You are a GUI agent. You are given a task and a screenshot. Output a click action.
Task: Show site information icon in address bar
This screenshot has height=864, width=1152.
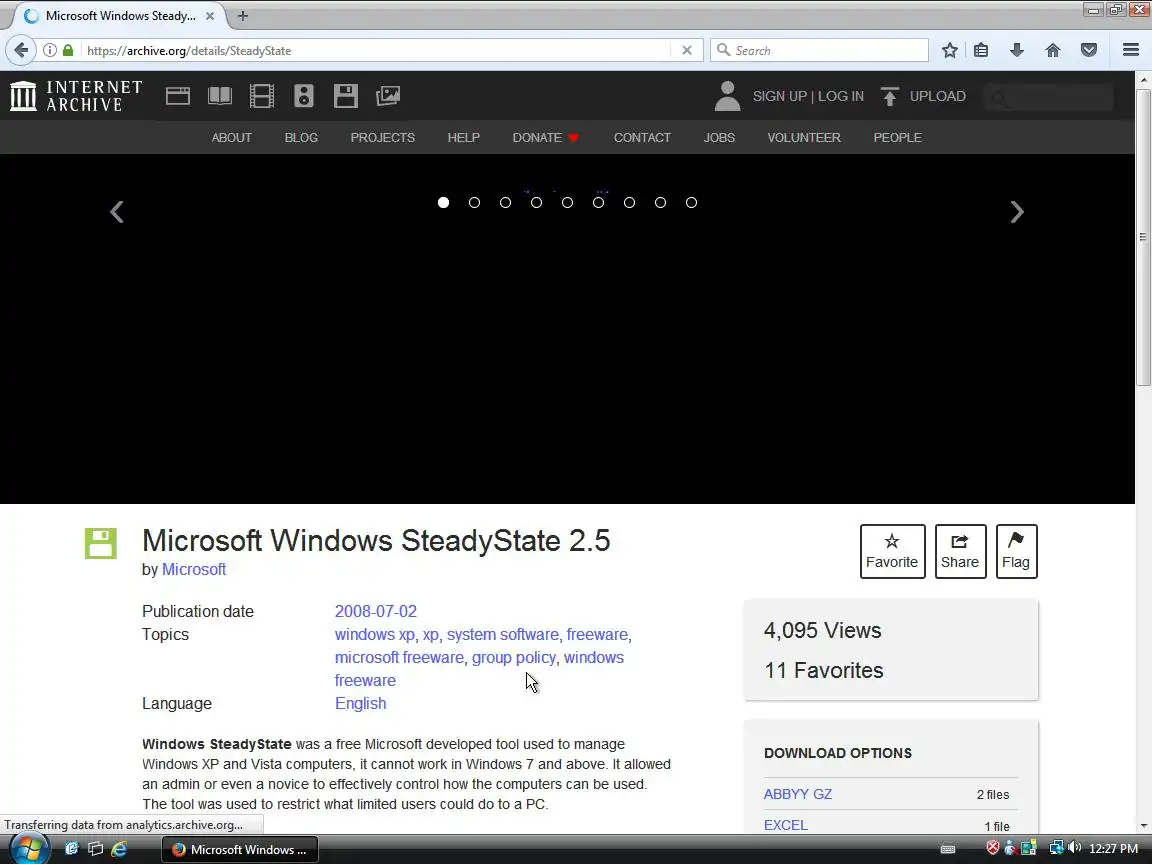point(49,50)
